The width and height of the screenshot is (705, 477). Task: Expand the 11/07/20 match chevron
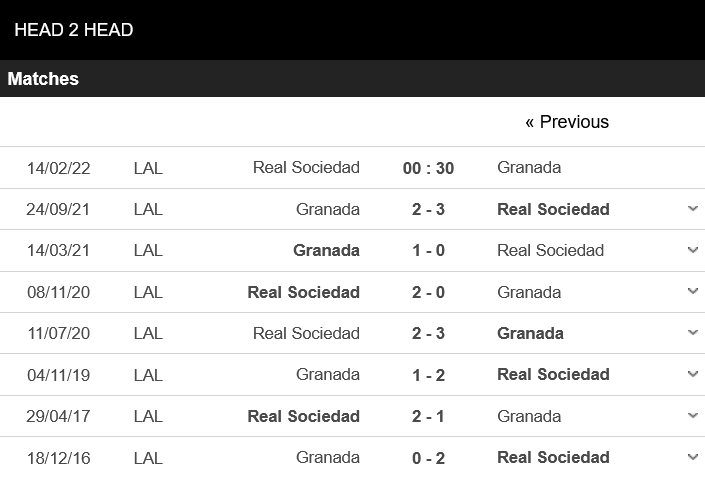pyautogui.click(x=692, y=333)
